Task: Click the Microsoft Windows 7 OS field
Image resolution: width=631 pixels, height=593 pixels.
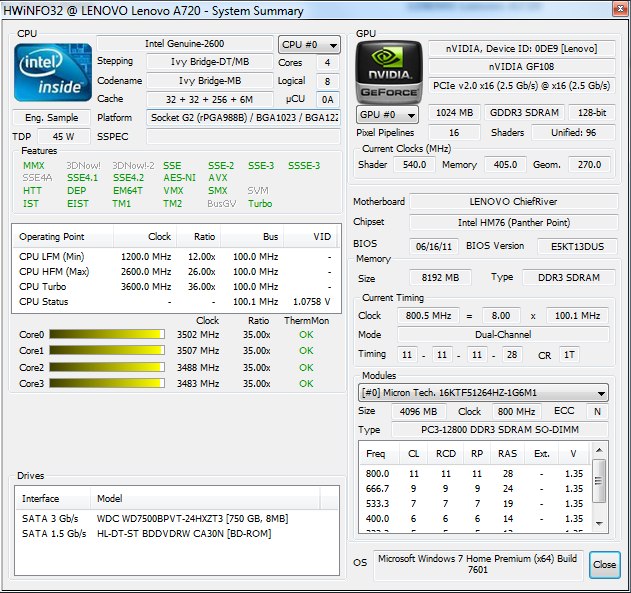Action: click(478, 564)
